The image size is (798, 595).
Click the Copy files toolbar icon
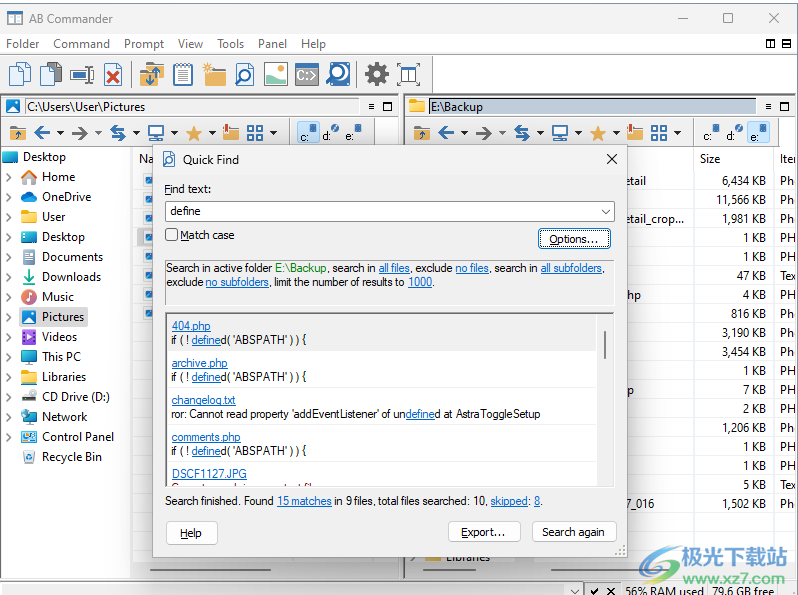[x=20, y=74]
